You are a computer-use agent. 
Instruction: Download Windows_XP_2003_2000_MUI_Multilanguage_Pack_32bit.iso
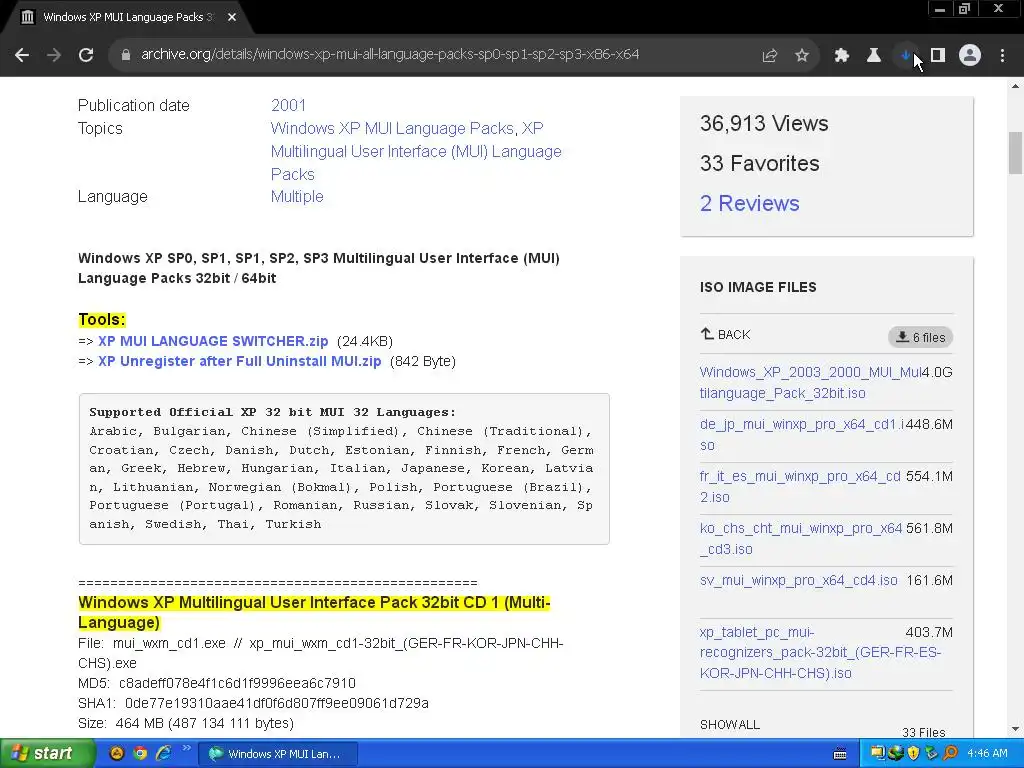click(x=810, y=382)
